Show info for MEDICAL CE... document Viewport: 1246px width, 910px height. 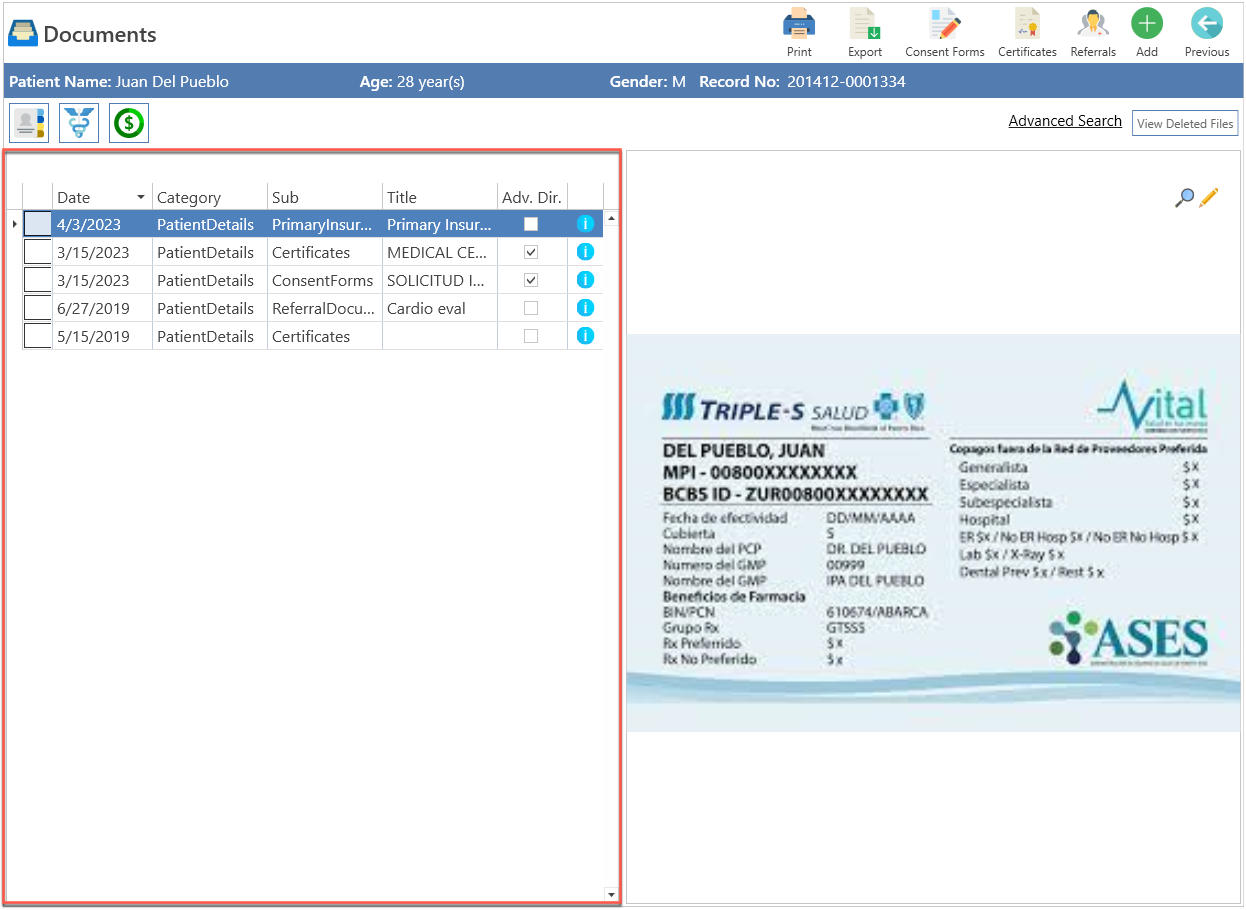point(586,252)
